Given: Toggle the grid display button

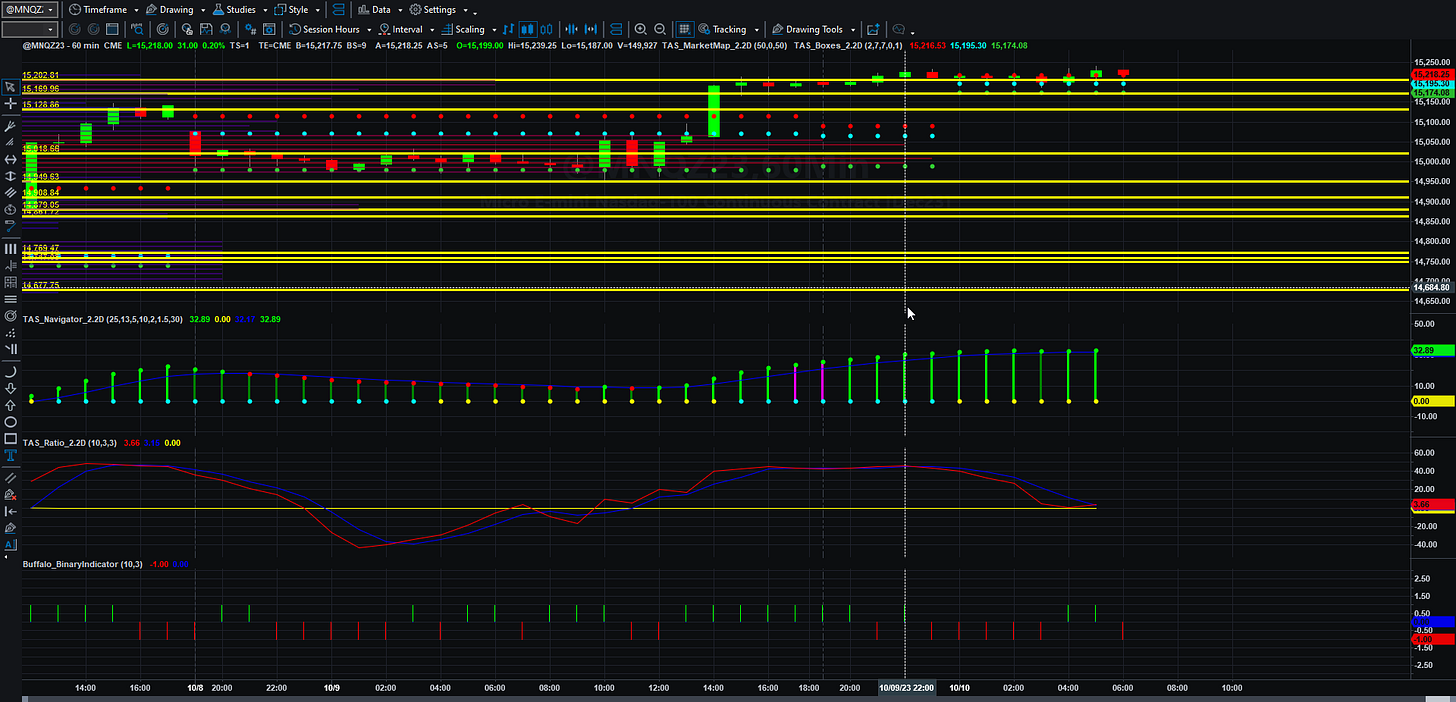Looking at the screenshot, I should click(x=684, y=29).
